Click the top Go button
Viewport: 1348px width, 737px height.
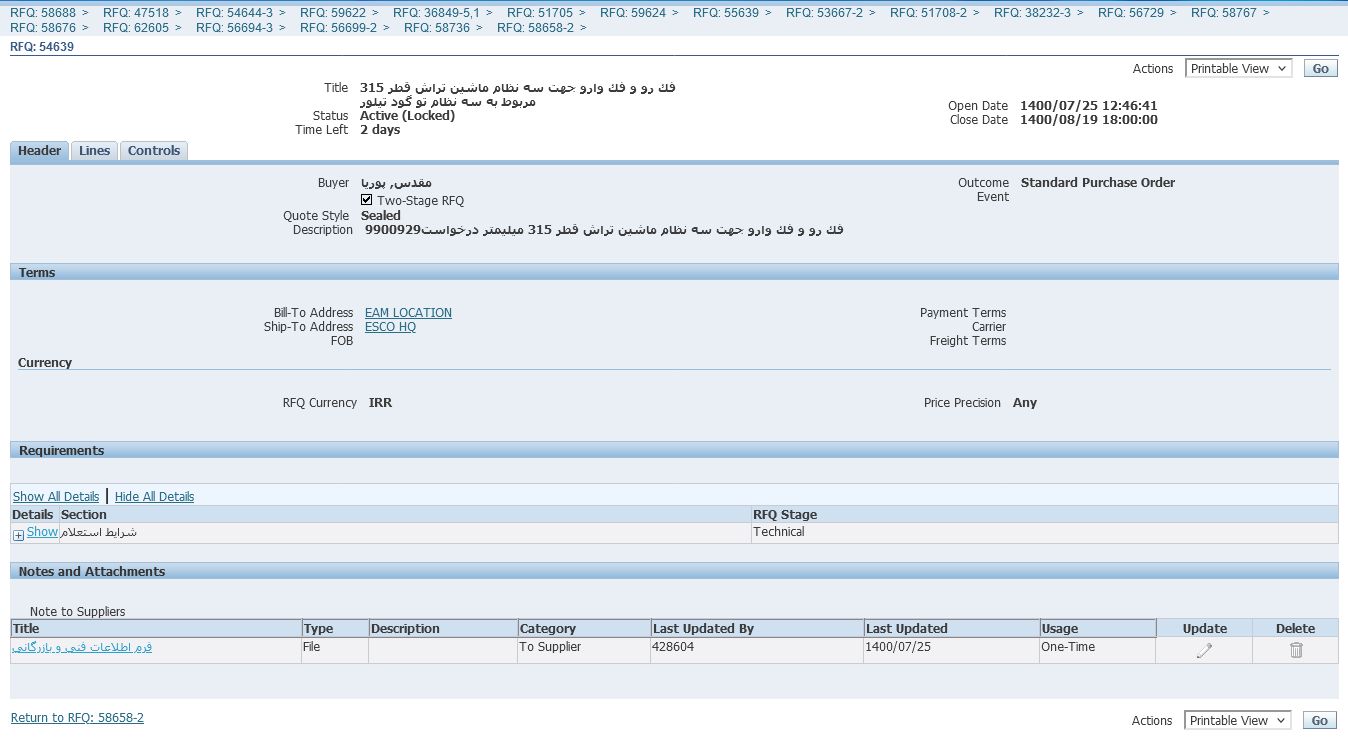click(x=1321, y=69)
